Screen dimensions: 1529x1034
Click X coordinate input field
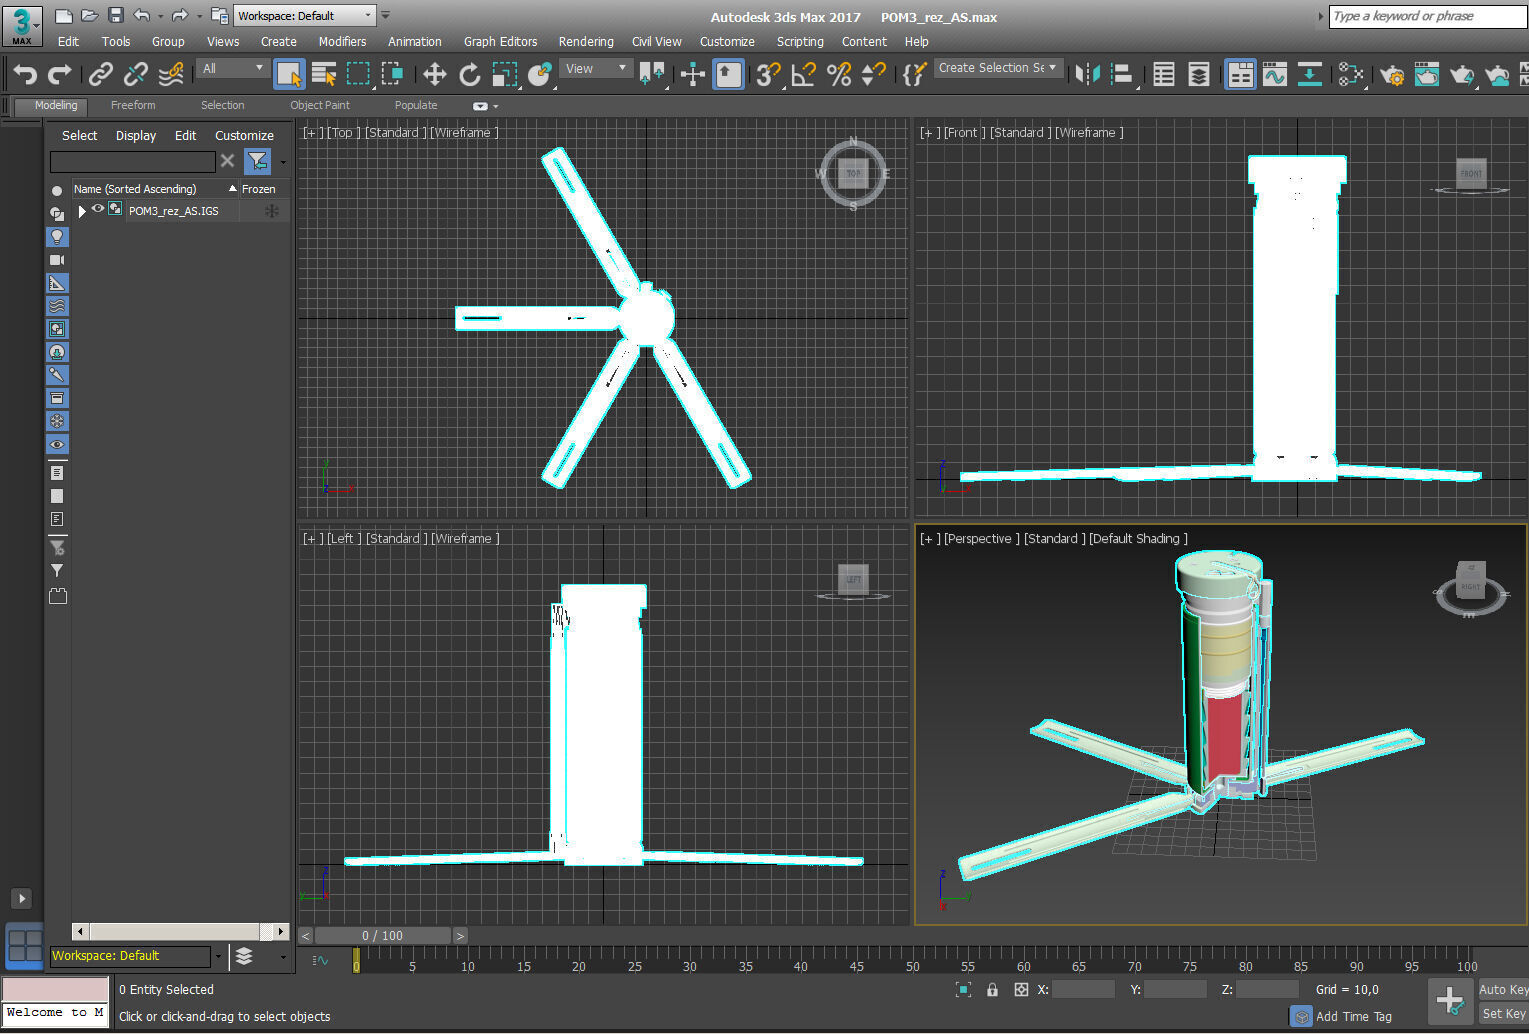point(1083,989)
